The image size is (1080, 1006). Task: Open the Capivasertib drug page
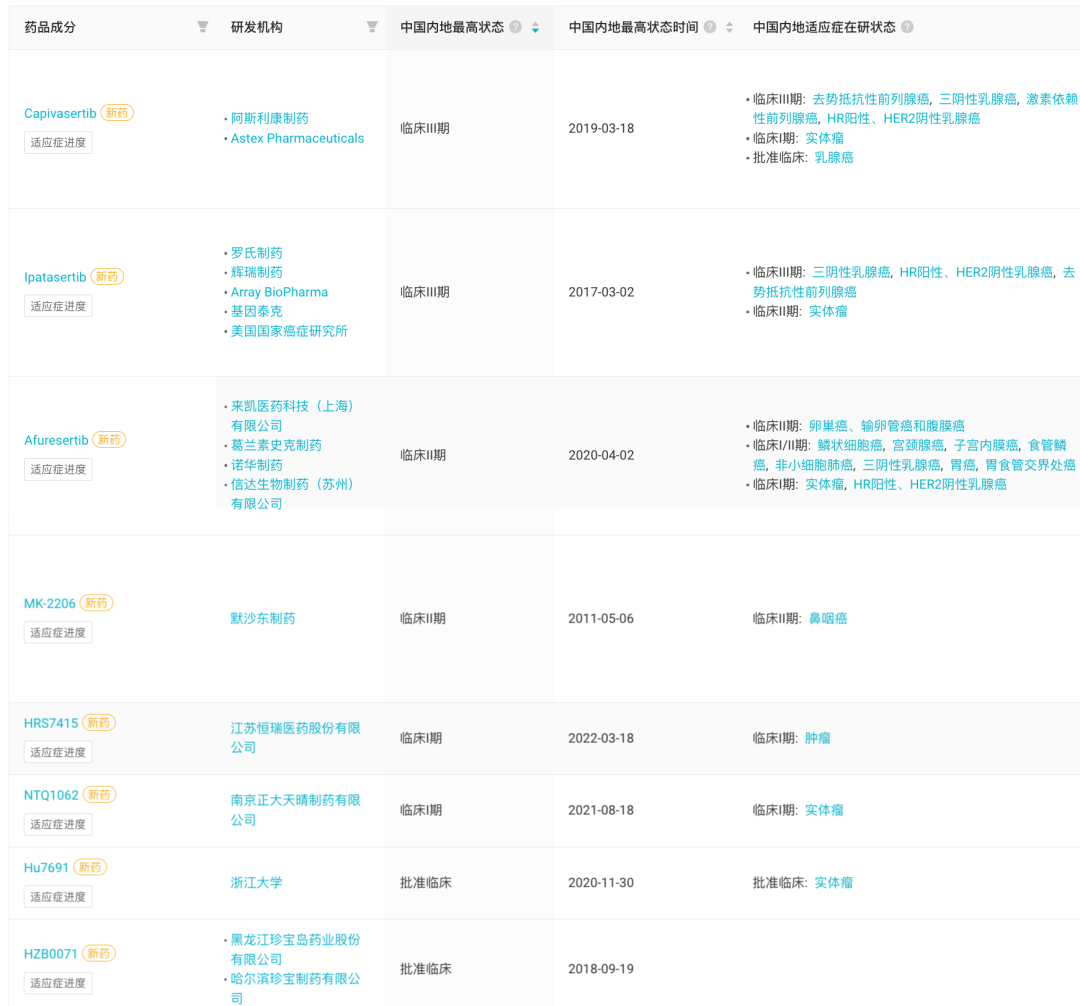tap(60, 114)
